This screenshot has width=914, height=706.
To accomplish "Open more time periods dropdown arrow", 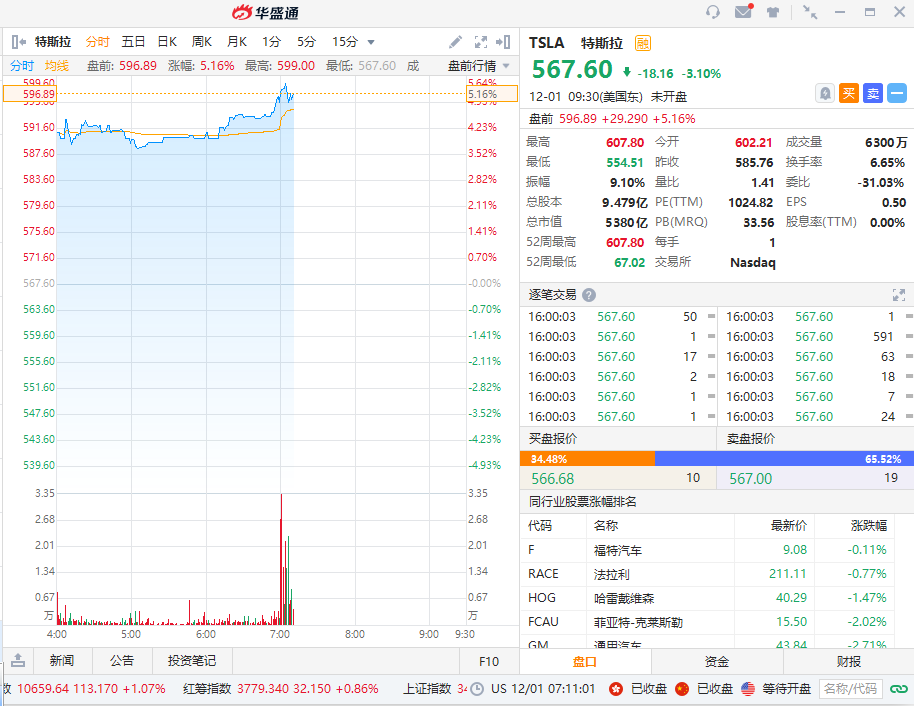I will (x=371, y=42).
